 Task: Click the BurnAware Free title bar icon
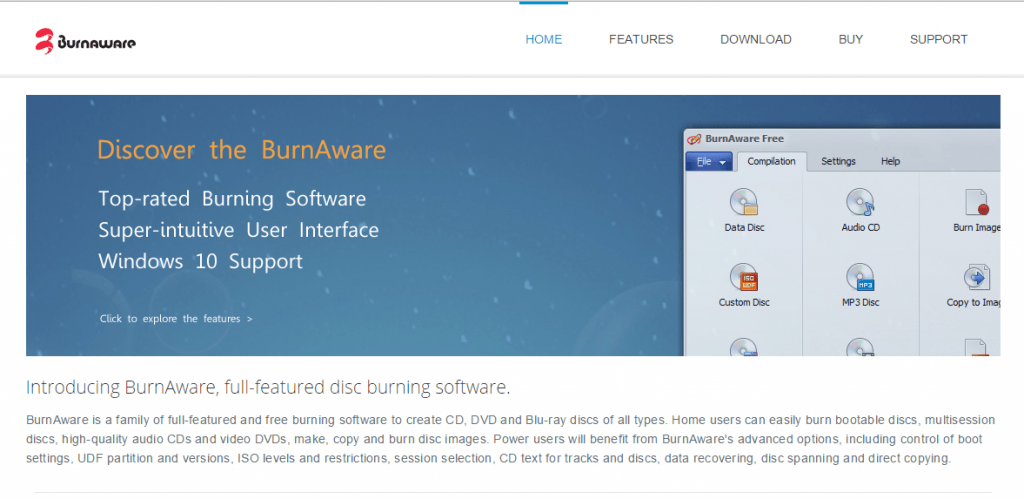[694, 138]
